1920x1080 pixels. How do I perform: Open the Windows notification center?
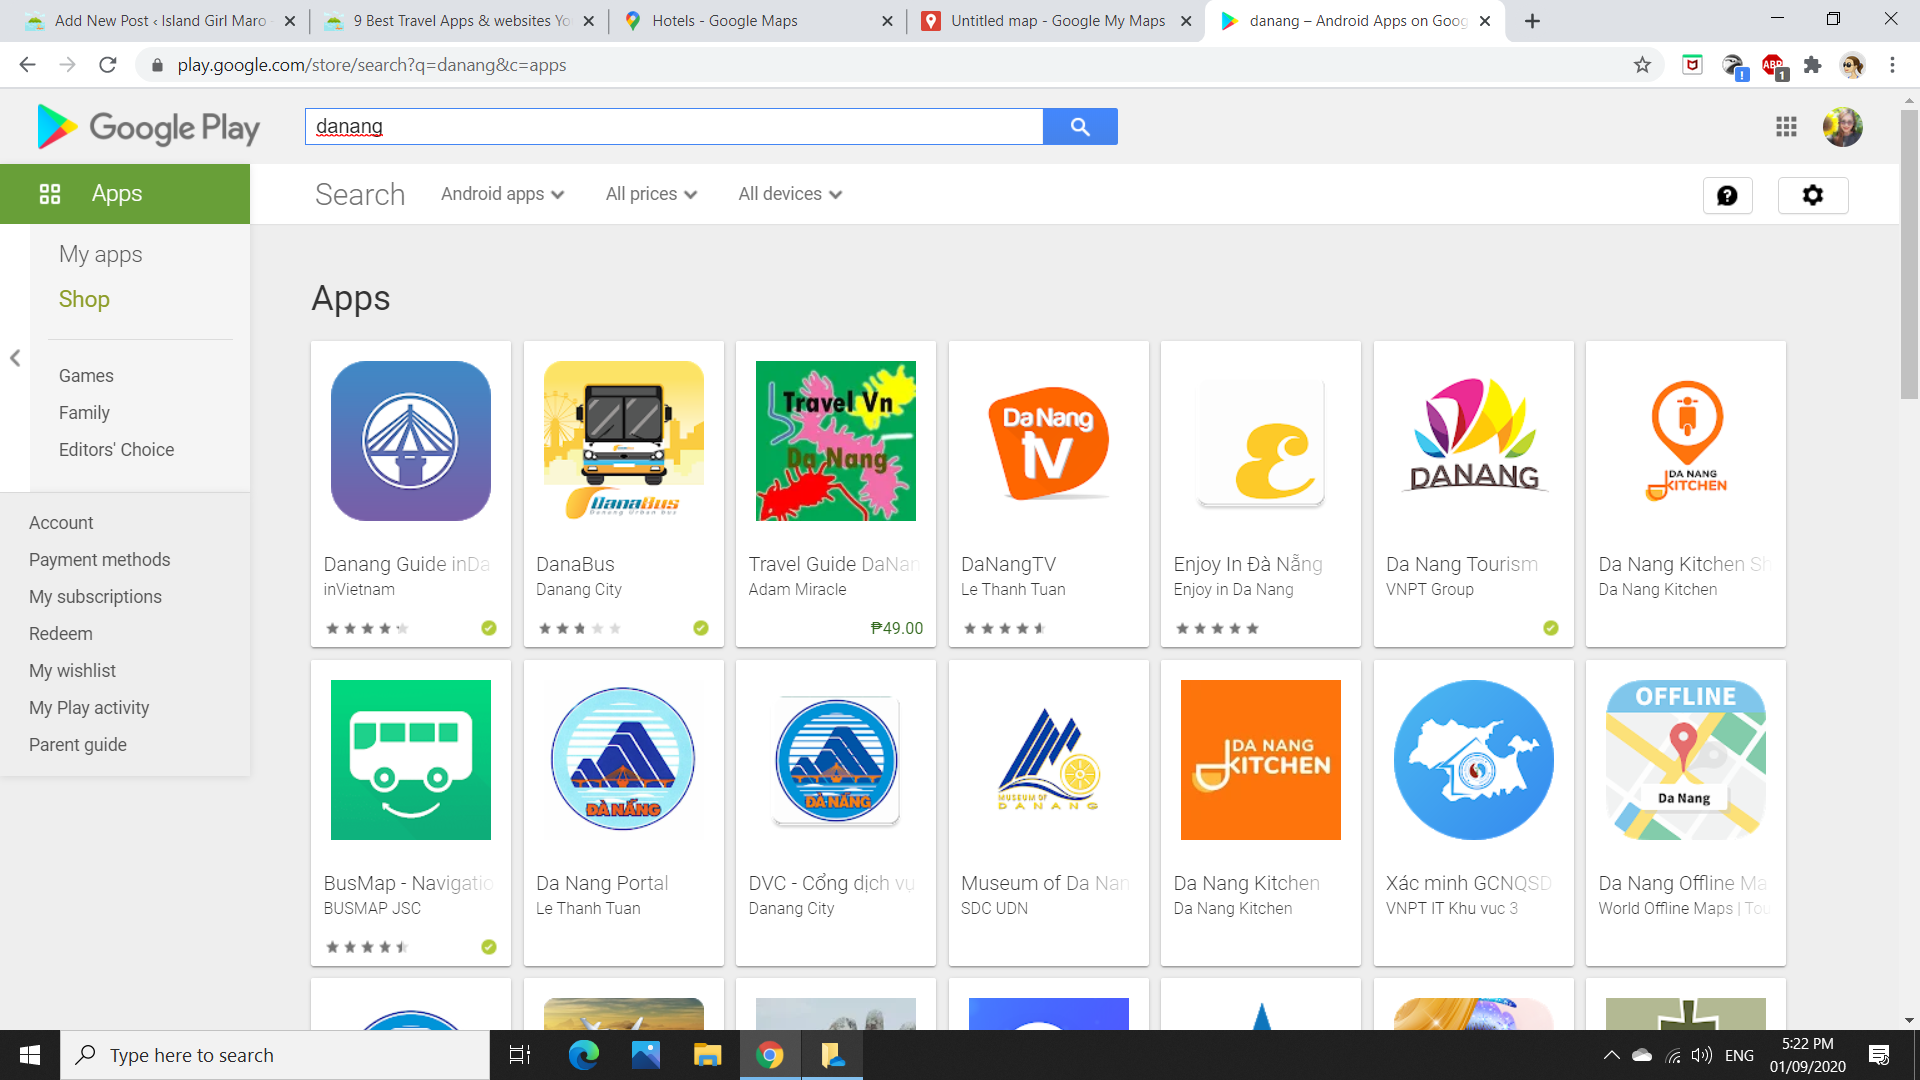tap(1879, 1055)
